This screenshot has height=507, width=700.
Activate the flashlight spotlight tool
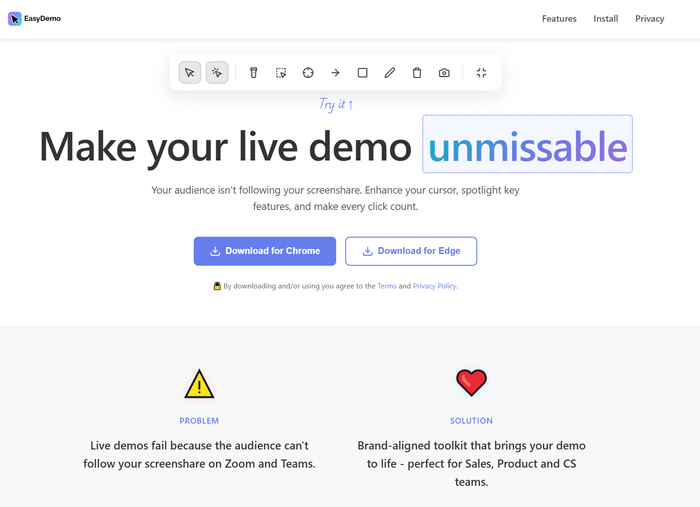[254, 73]
